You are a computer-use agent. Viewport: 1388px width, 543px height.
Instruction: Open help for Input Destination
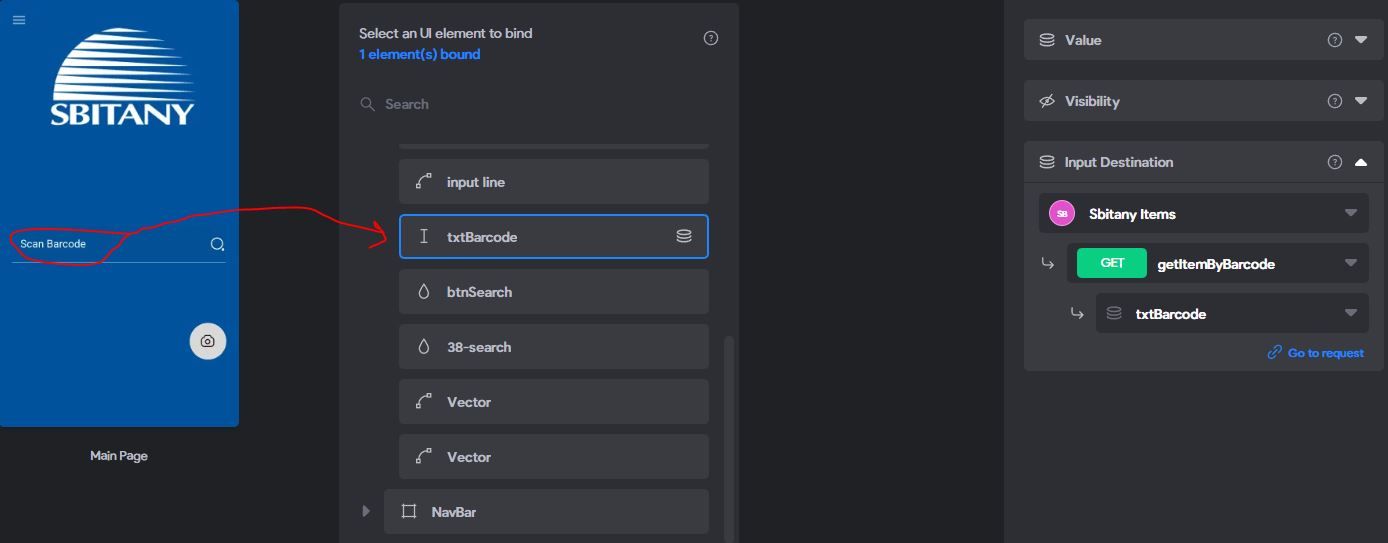1334,162
